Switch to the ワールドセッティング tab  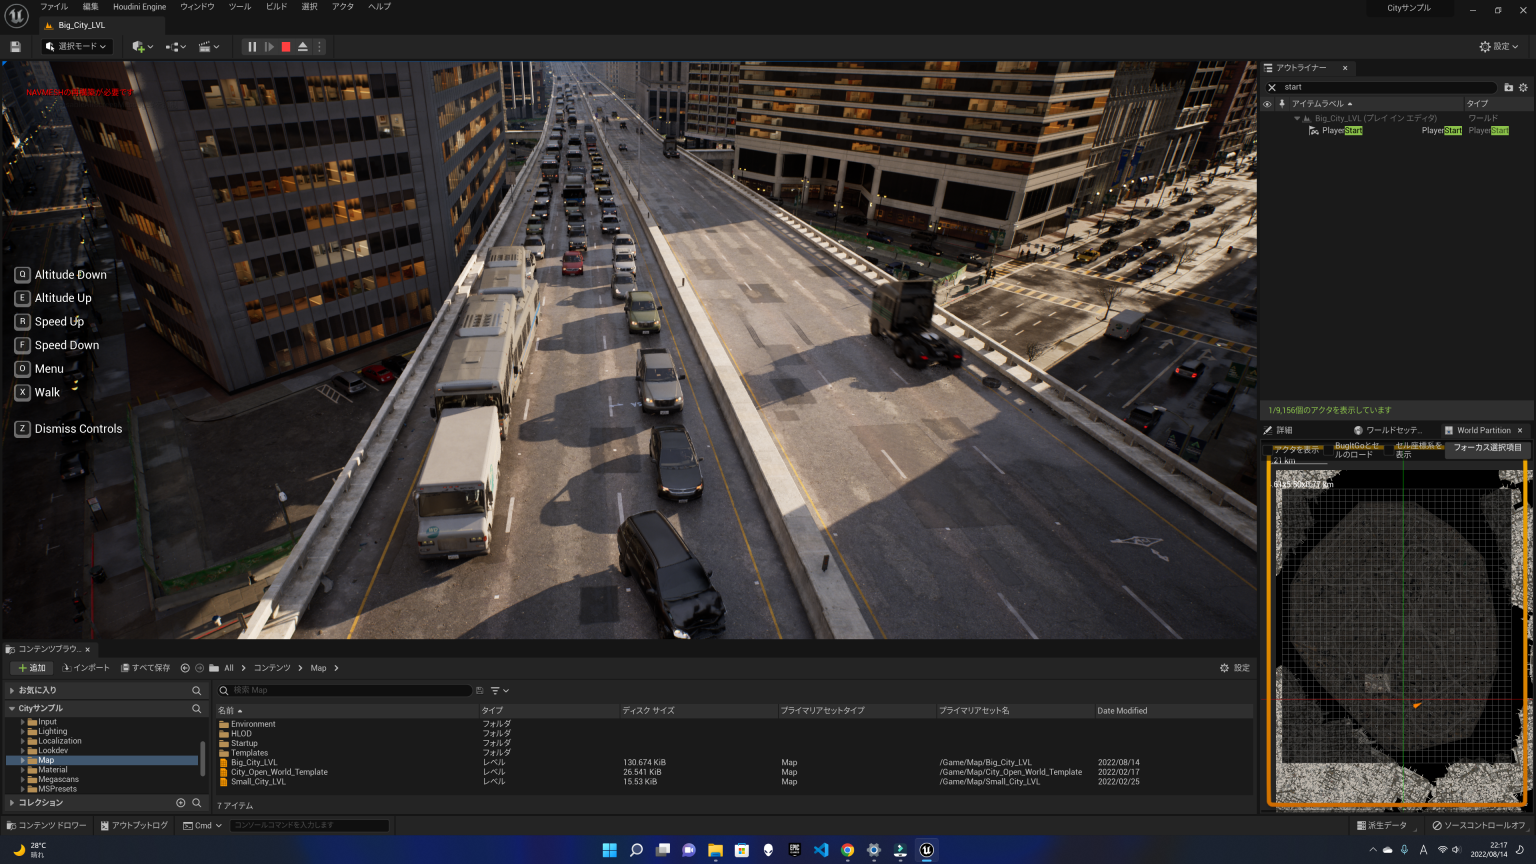(x=1385, y=430)
